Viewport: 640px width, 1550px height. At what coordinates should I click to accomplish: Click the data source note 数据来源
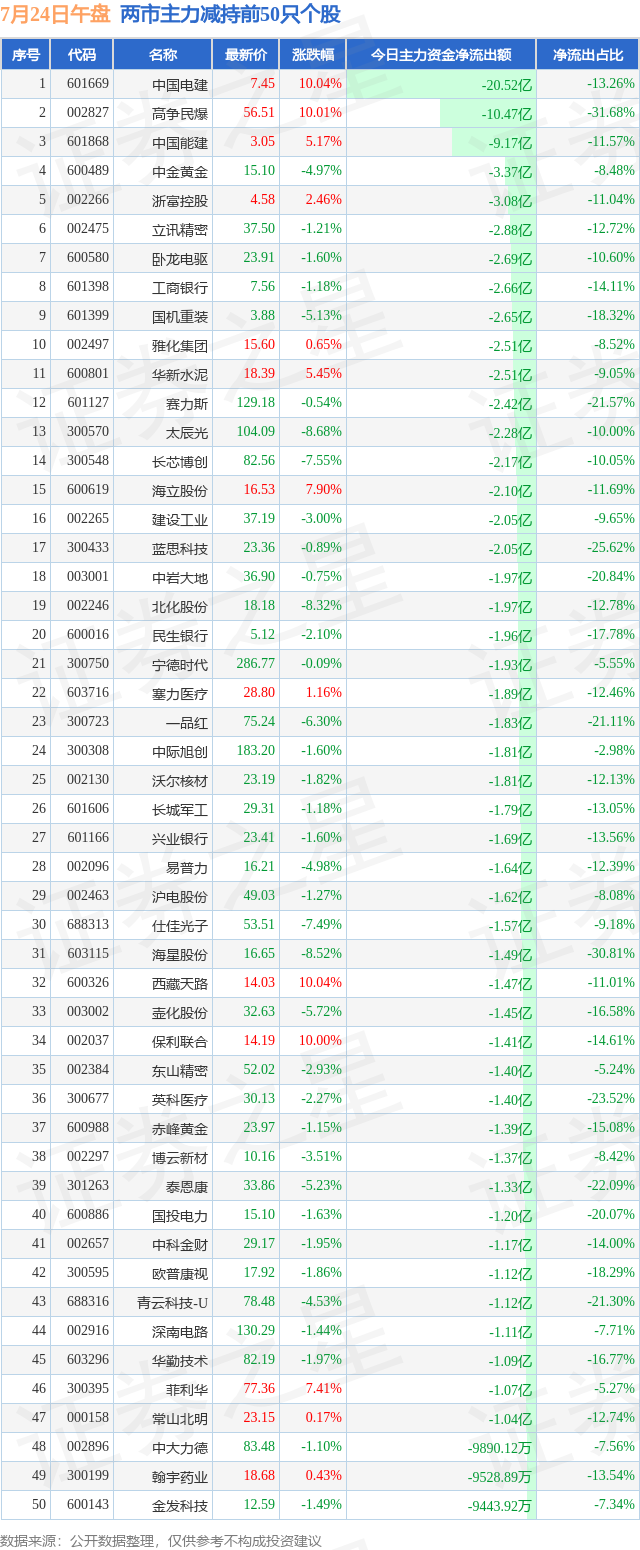[162, 1540]
